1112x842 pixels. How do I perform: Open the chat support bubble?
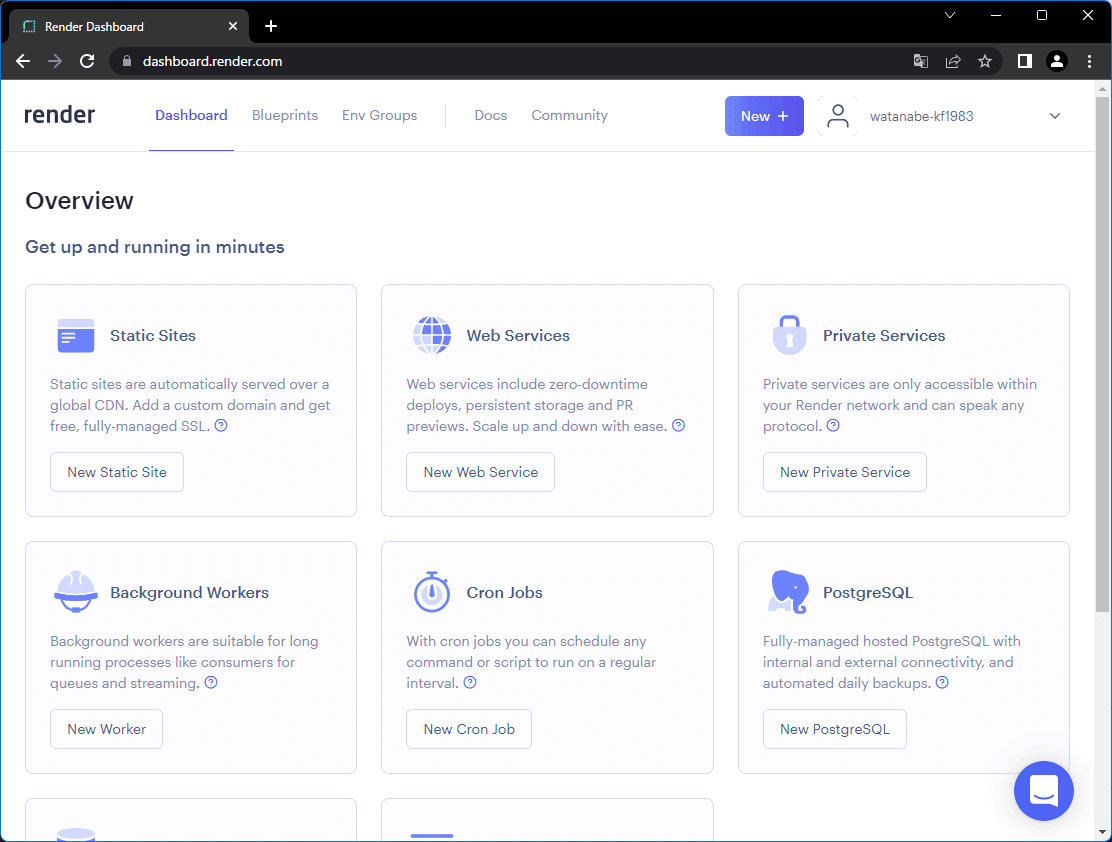pyautogui.click(x=1044, y=791)
